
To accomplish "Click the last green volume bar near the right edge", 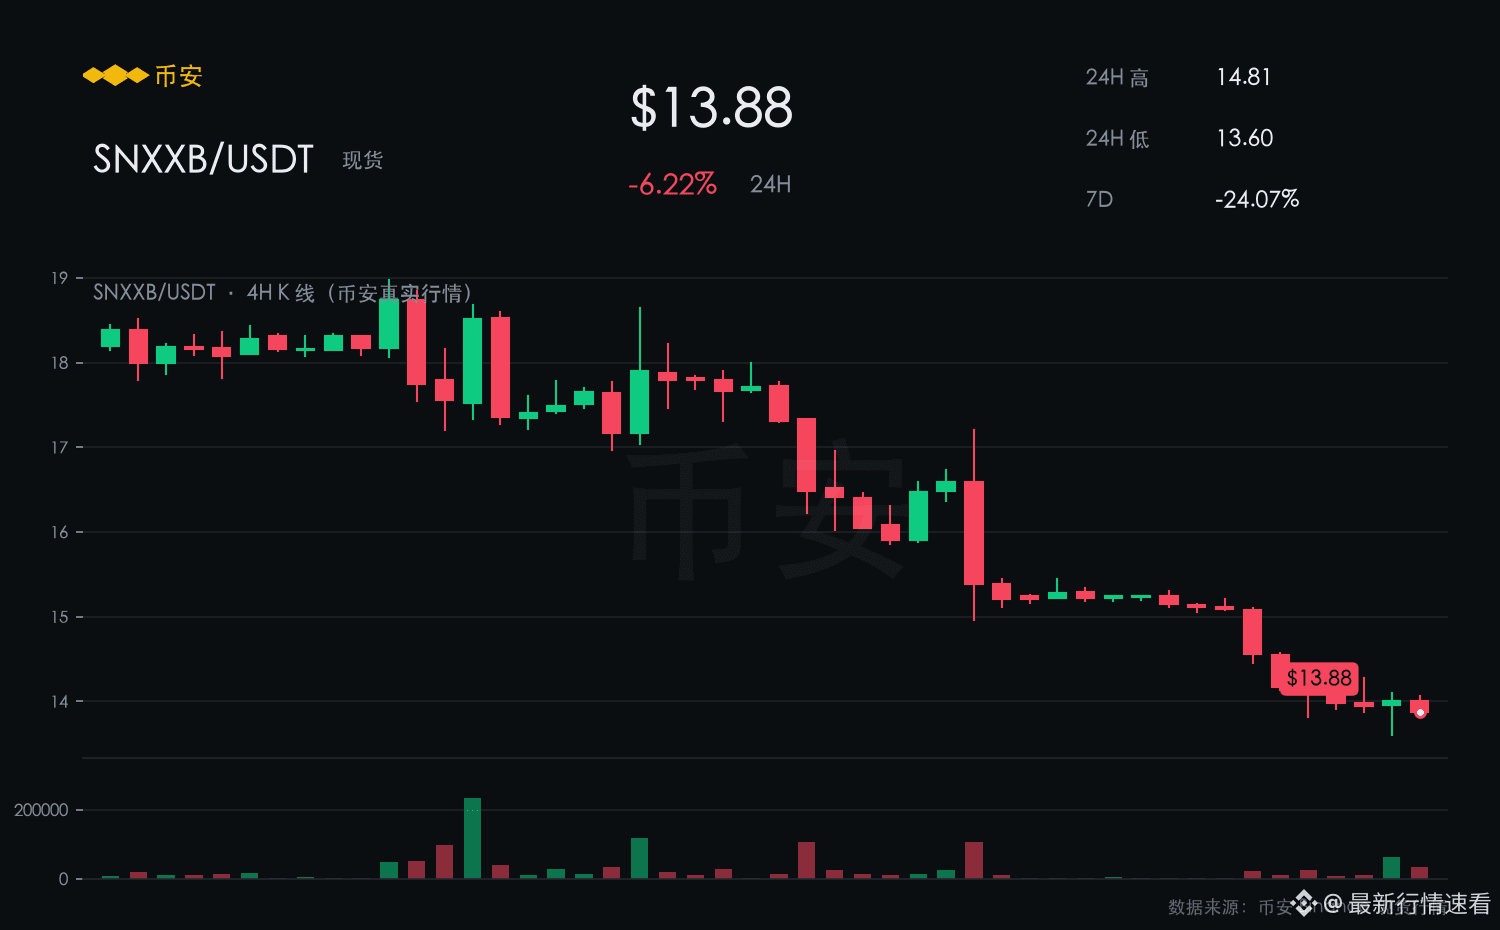I will point(1391,868).
